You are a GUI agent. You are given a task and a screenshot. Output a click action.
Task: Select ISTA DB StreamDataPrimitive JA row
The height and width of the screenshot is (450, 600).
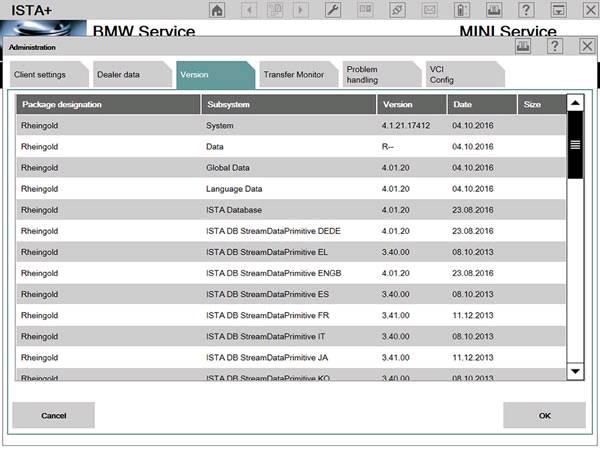[291, 357]
